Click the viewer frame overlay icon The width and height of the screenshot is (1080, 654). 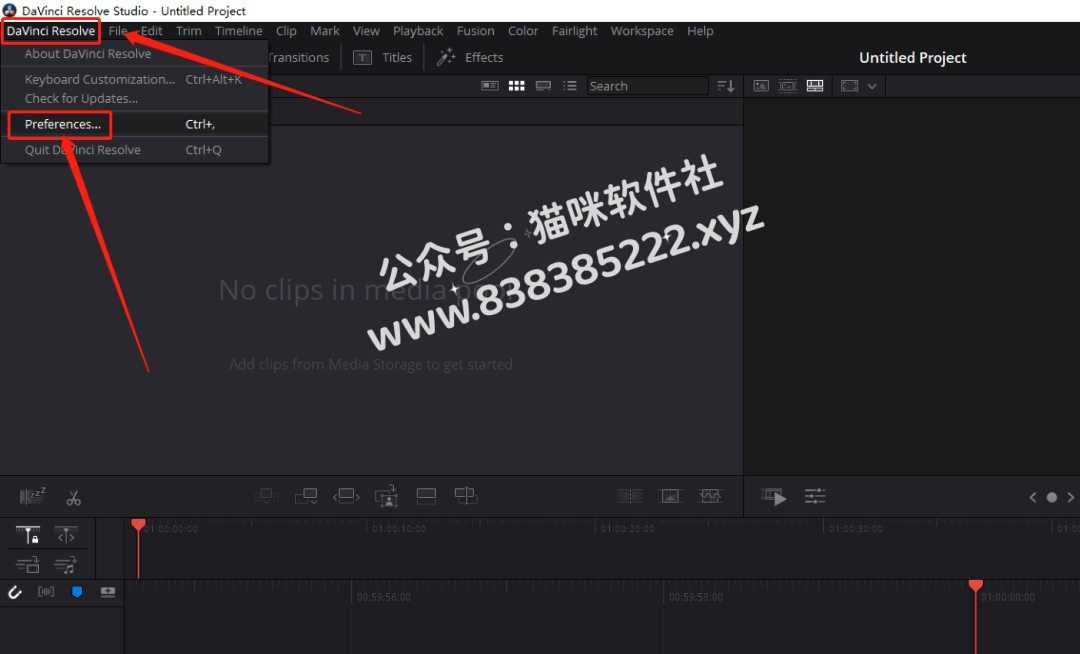849,86
